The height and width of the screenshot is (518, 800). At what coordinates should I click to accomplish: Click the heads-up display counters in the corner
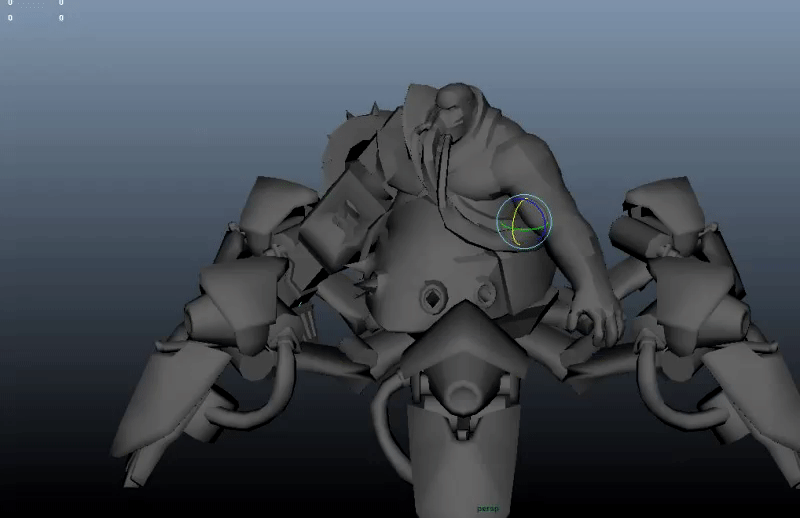tap(35, 10)
